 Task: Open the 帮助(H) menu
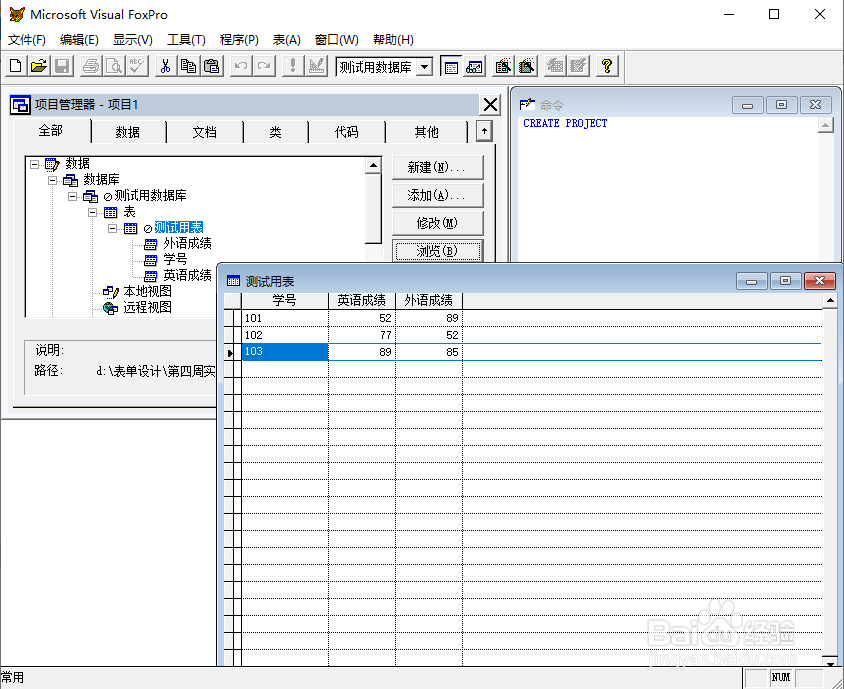click(393, 40)
